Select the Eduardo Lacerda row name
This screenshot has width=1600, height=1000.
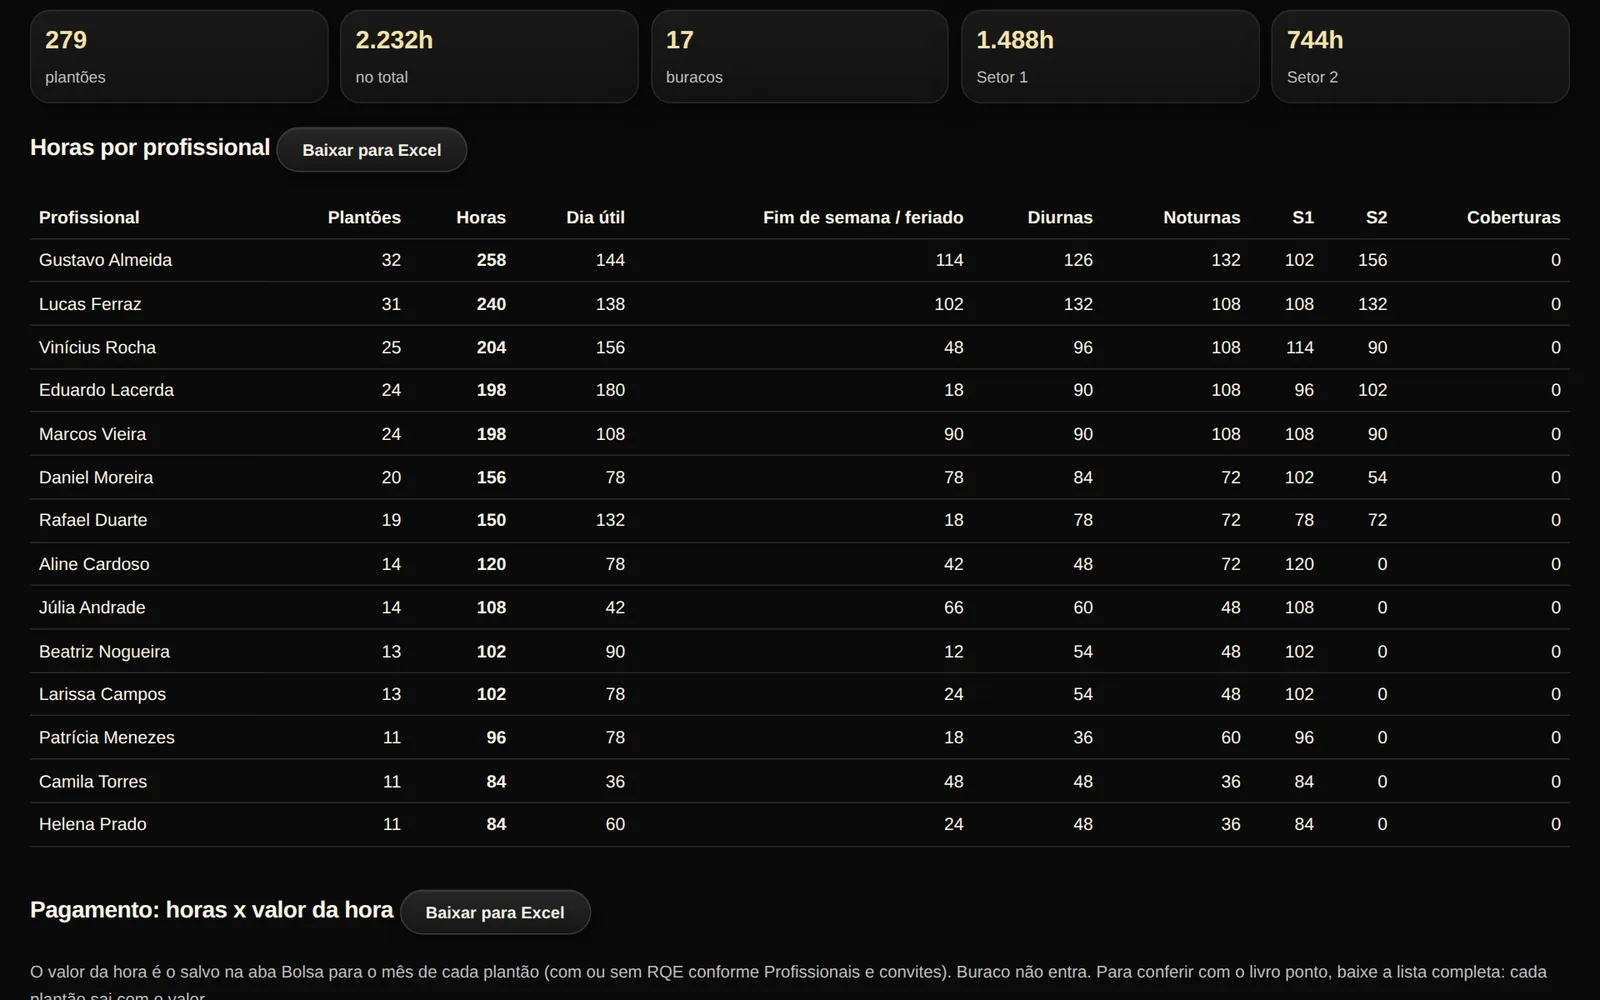click(x=106, y=390)
